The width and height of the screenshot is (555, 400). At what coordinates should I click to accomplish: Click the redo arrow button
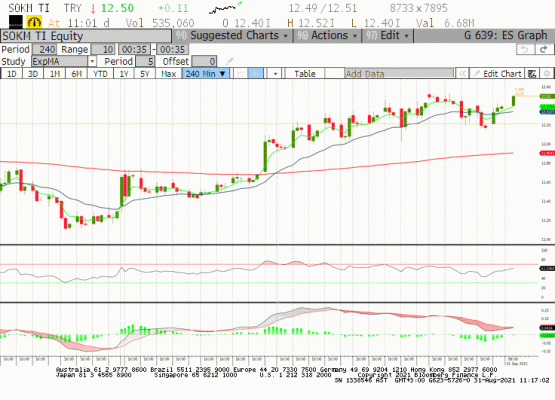click(x=544, y=50)
